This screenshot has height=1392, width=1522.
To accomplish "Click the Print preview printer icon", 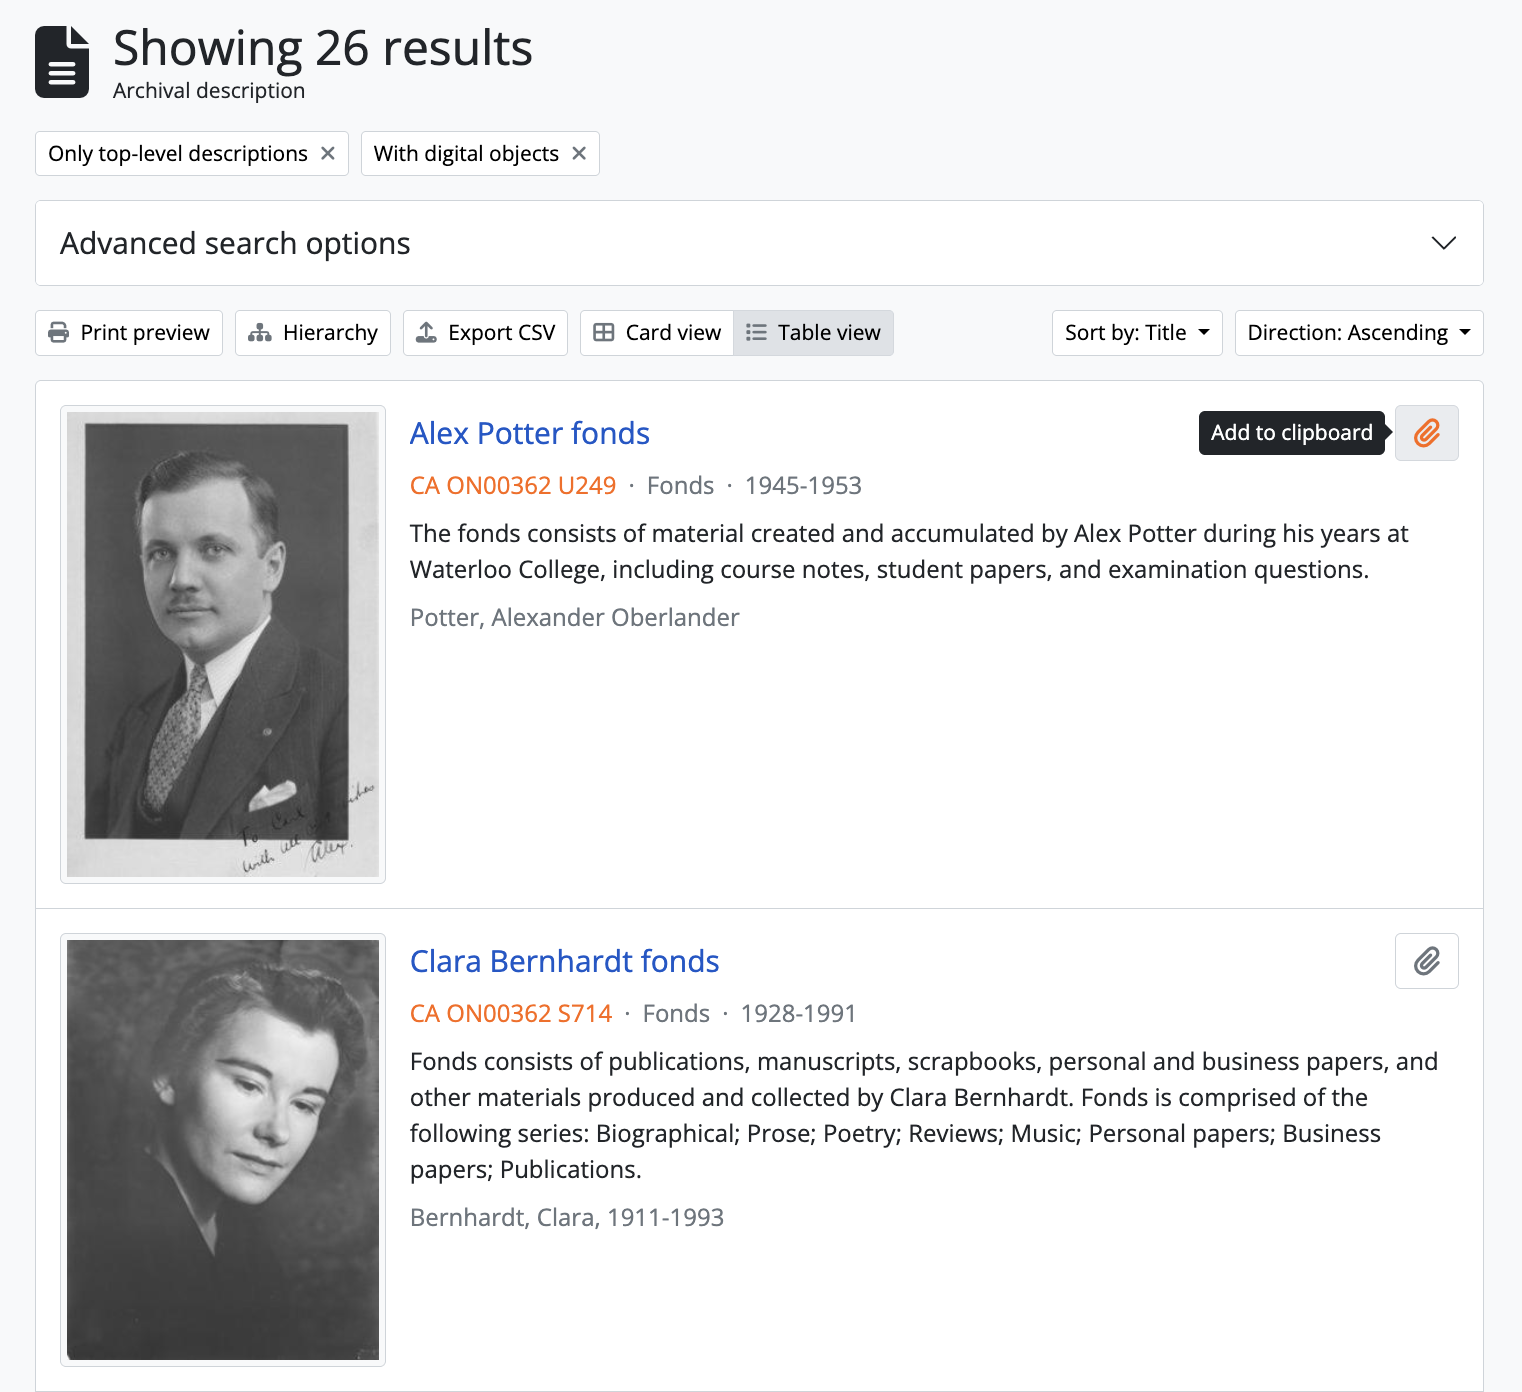I will pos(59,333).
